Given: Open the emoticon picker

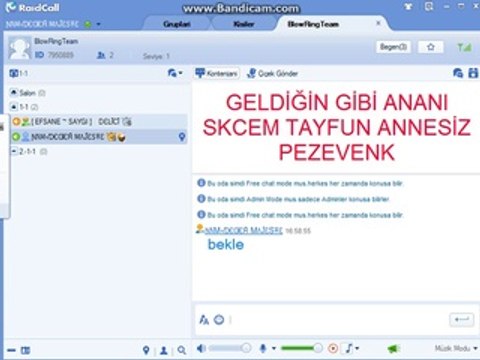Looking at the screenshot, I should 219,320.
